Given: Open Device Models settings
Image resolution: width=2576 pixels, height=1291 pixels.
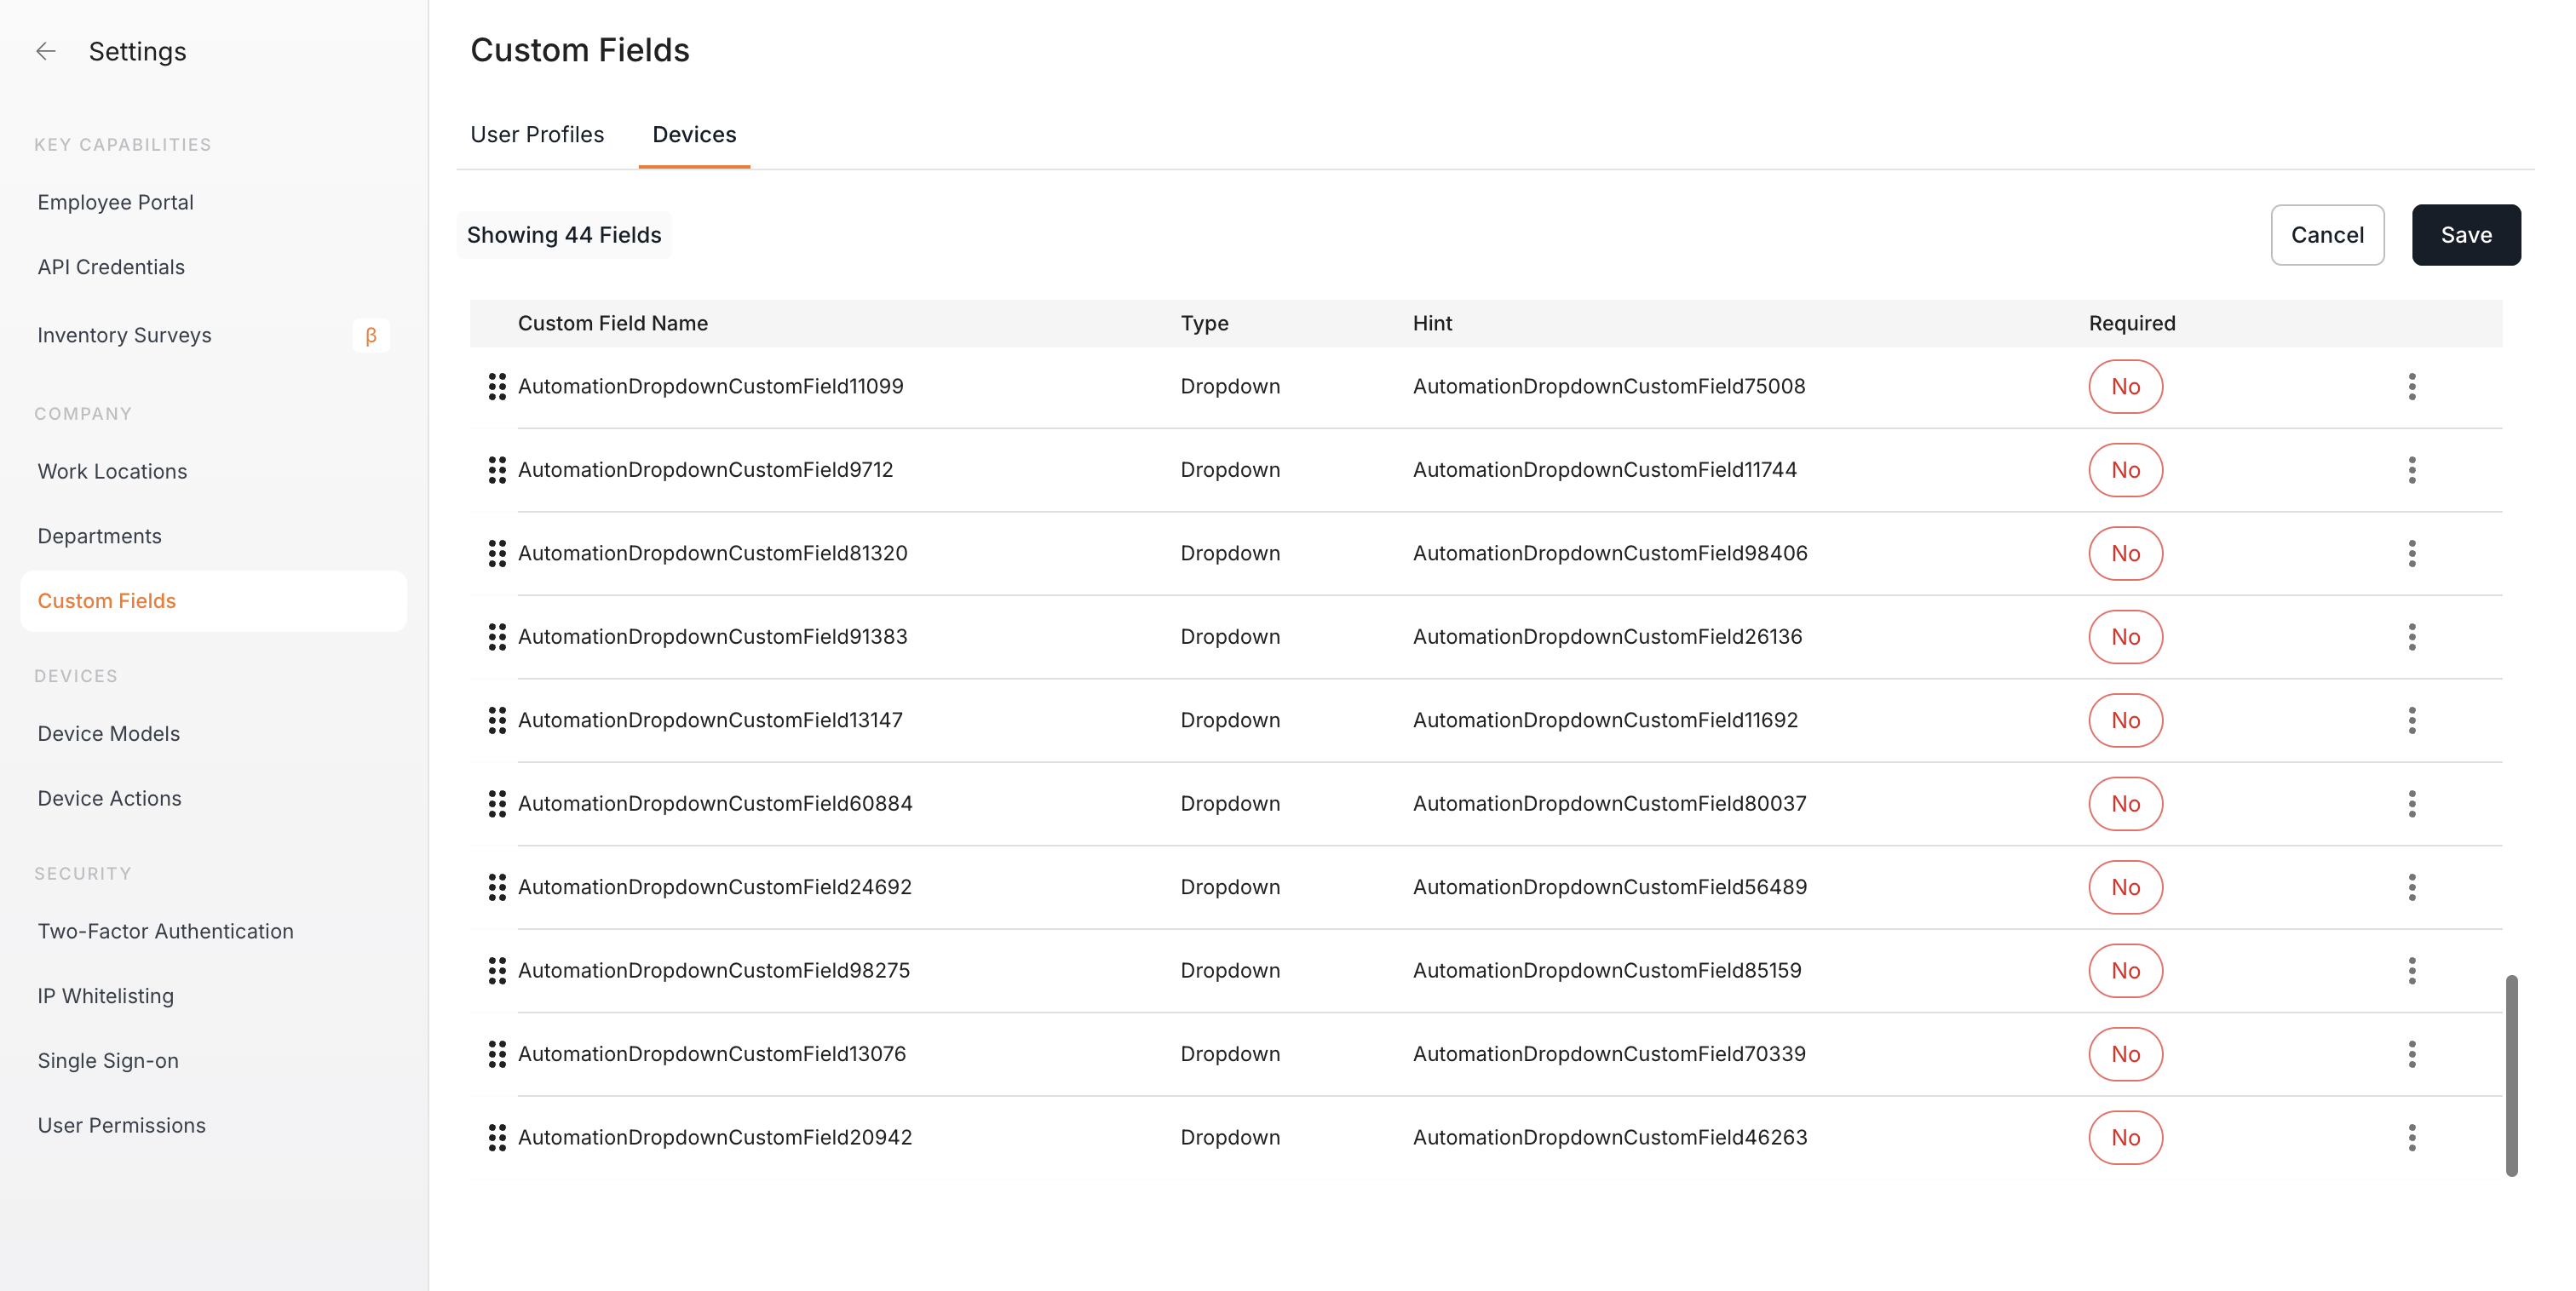Looking at the screenshot, I should click(109, 734).
